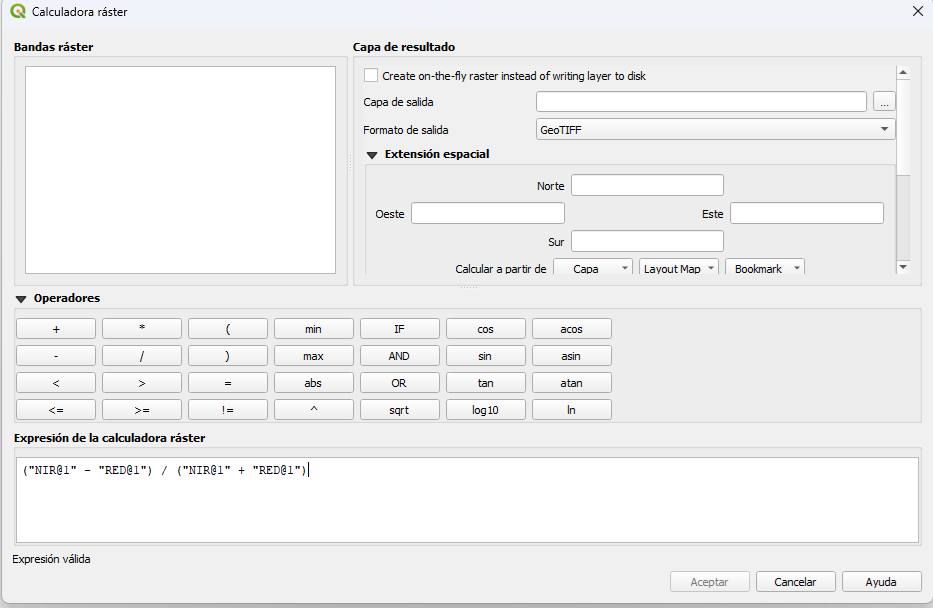The height and width of the screenshot is (608, 933).
Task: Collapse the Extensión espacial section
Action: (x=372, y=155)
